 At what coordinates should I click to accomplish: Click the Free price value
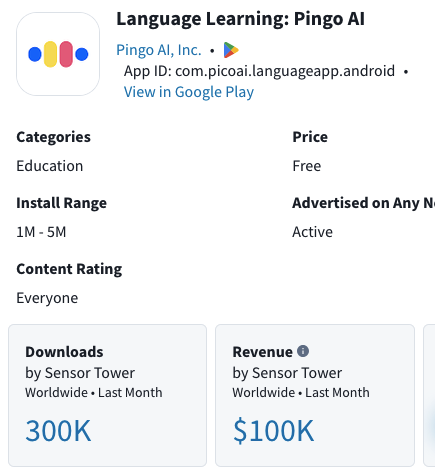click(307, 166)
